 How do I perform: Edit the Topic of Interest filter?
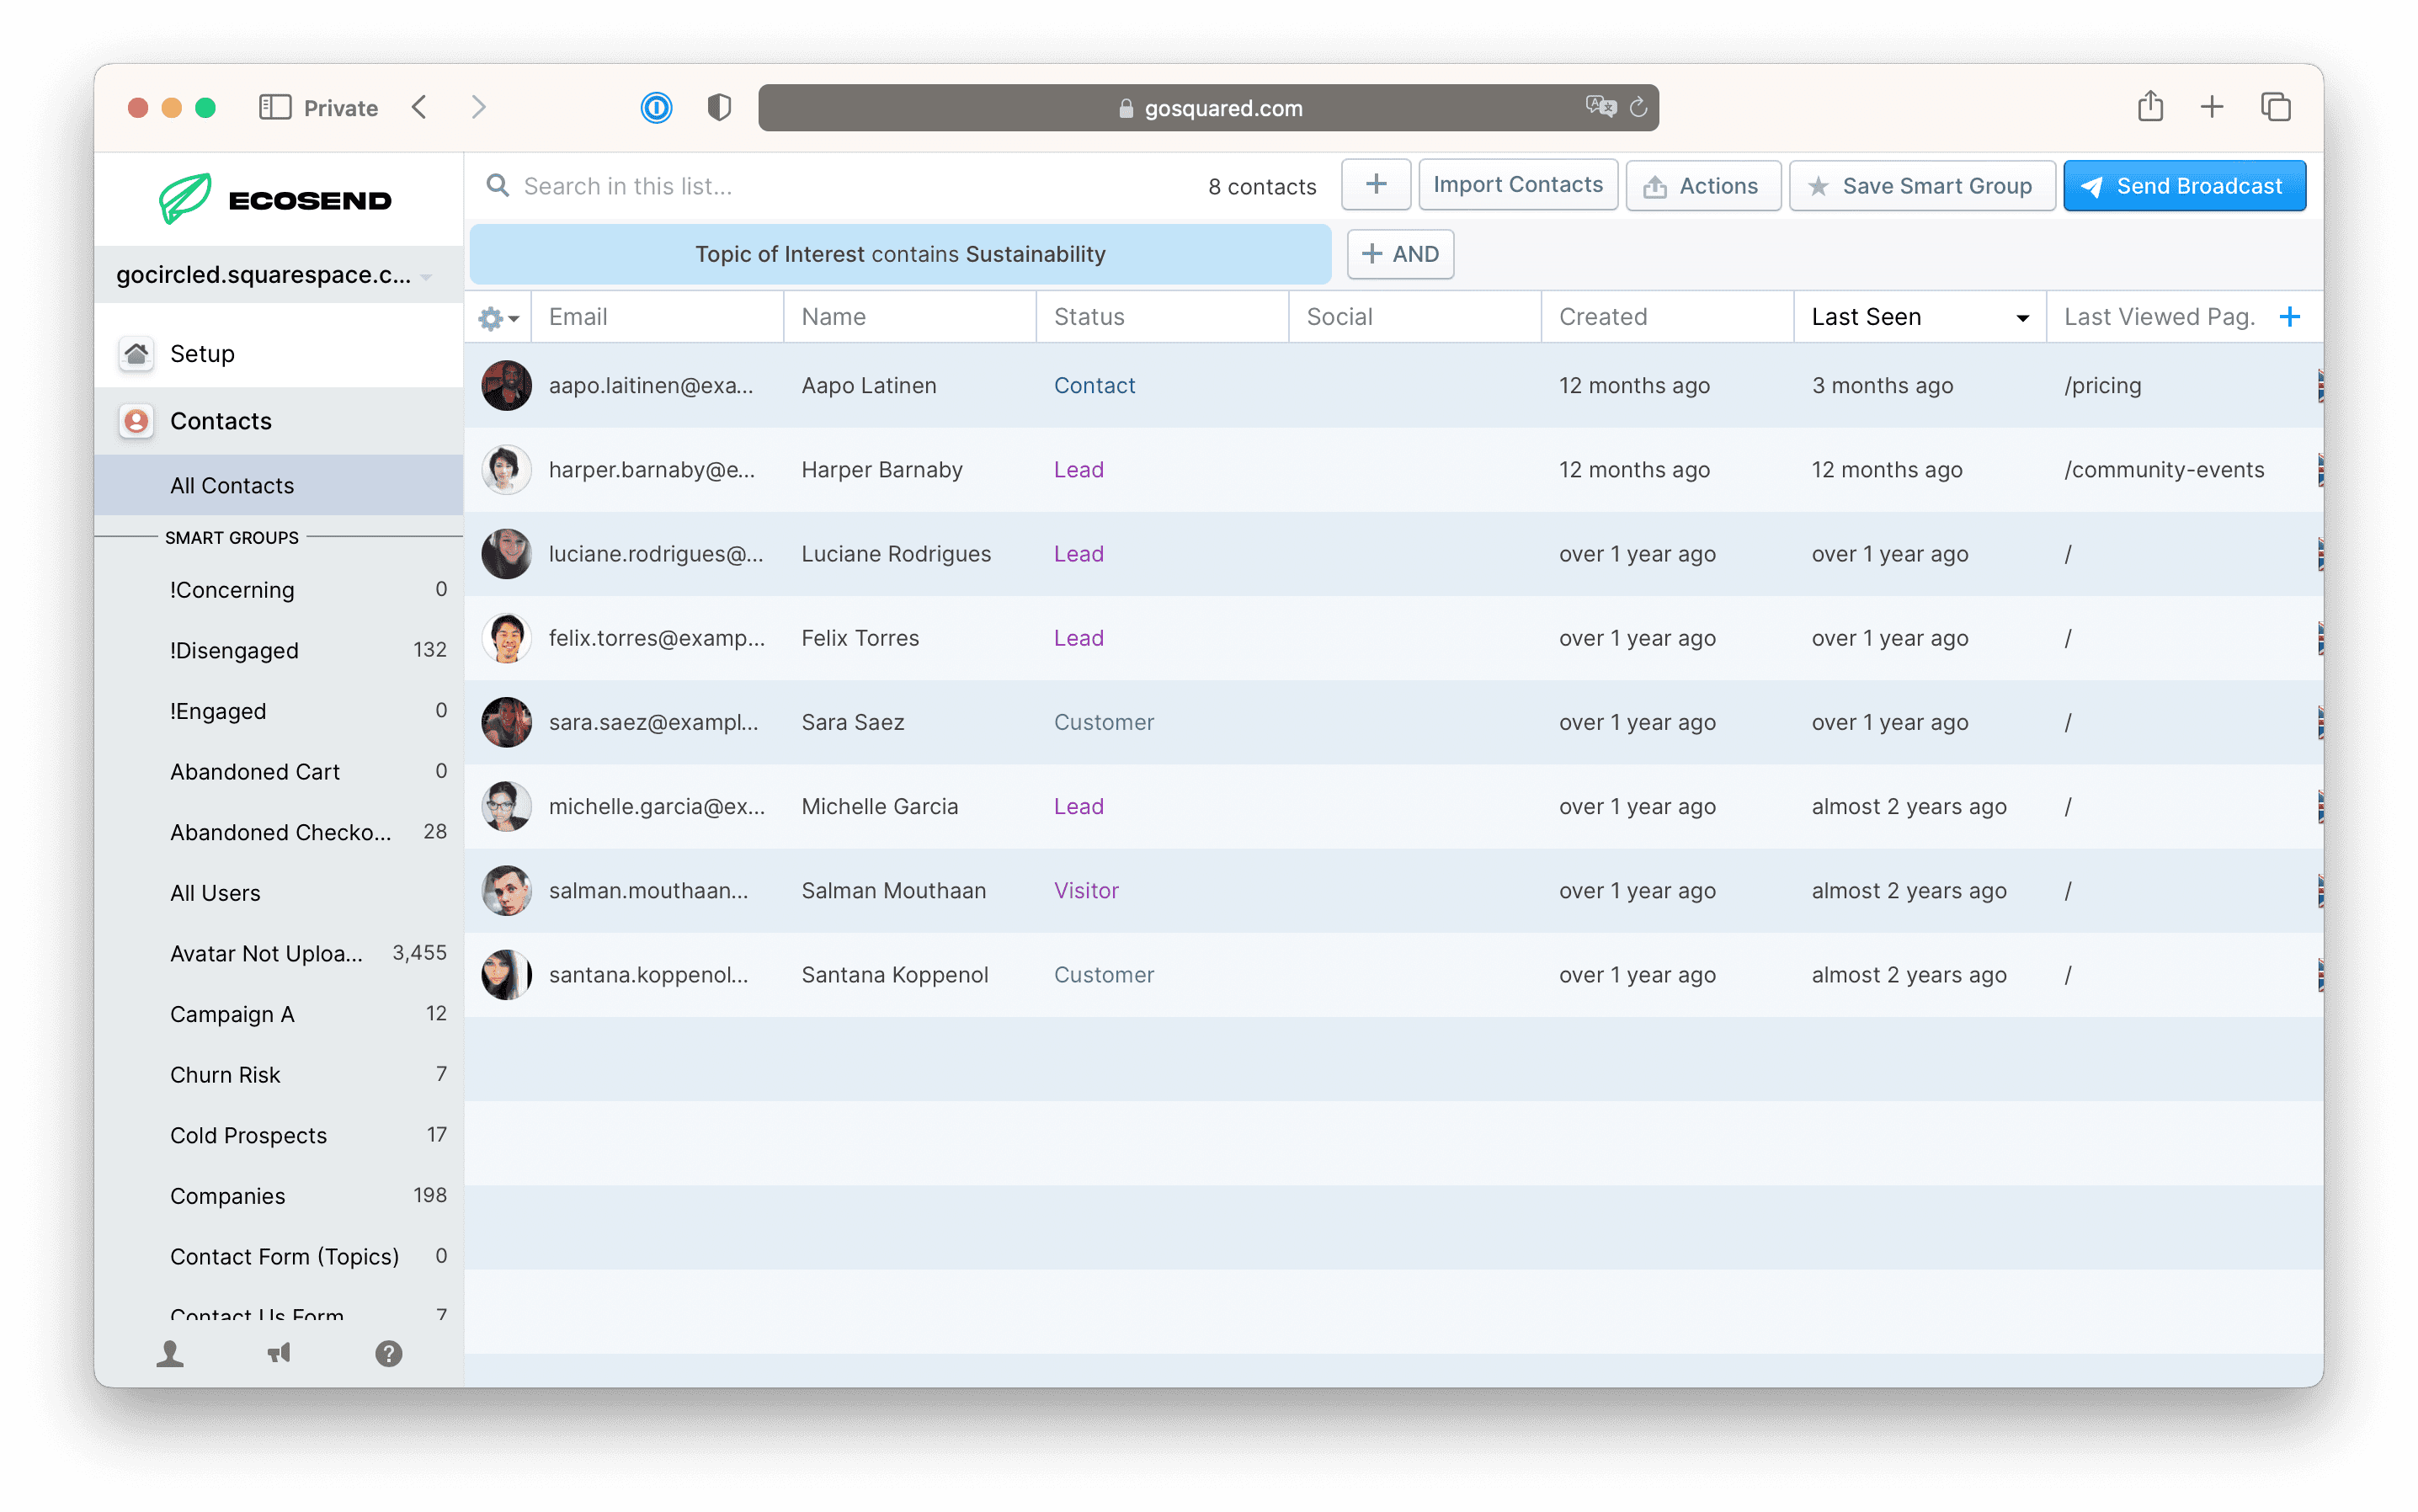click(x=899, y=254)
